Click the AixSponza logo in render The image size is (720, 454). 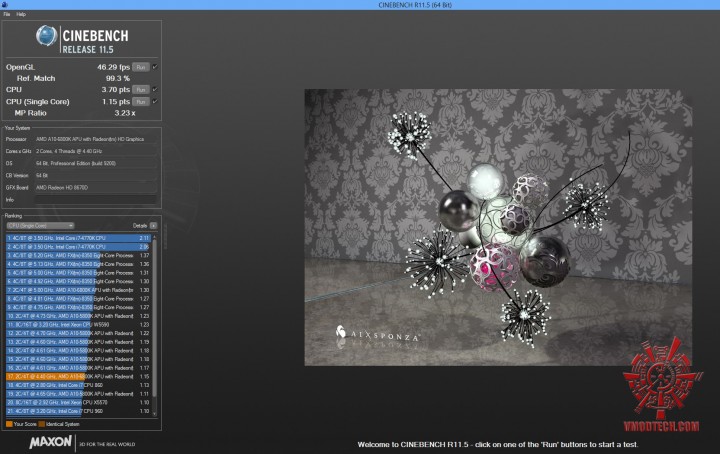[x=377, y=334]
